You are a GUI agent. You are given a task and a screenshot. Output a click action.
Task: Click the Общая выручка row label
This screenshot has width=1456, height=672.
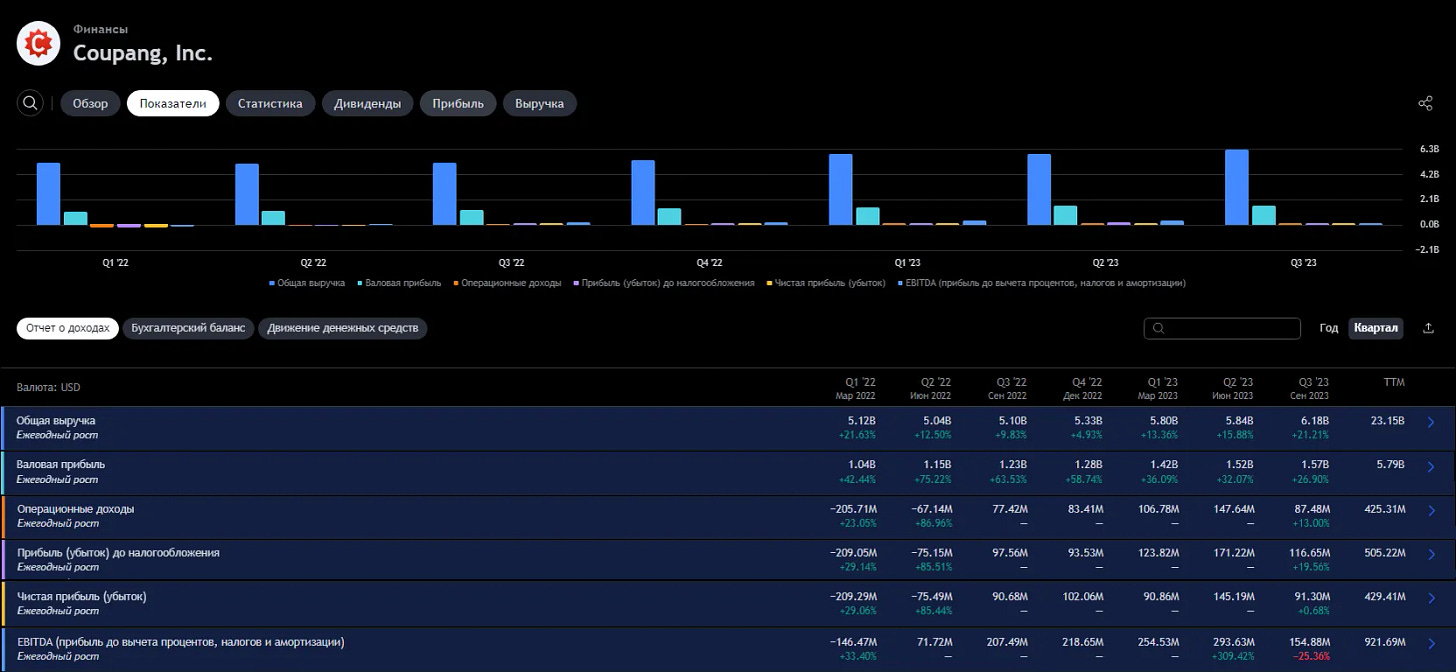[56, 421]
